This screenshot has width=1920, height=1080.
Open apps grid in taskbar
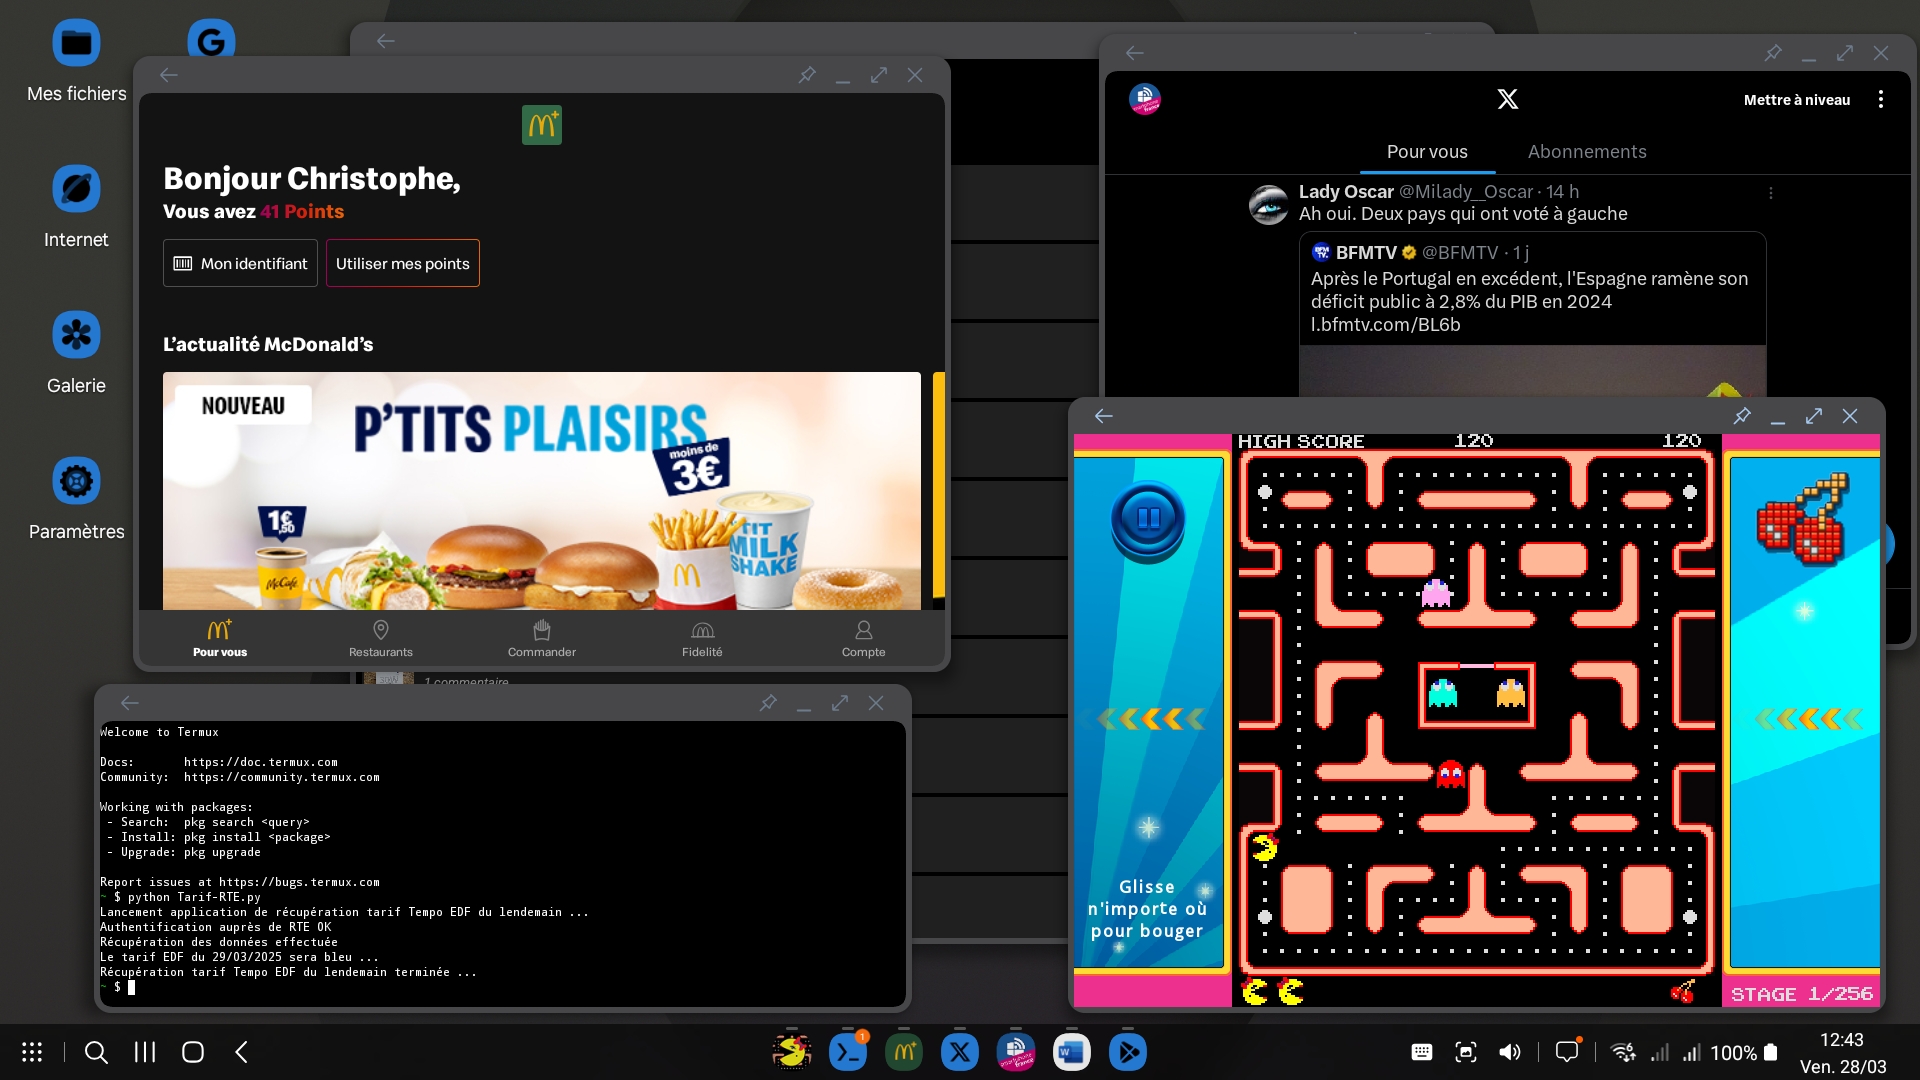click(32, 1052)
